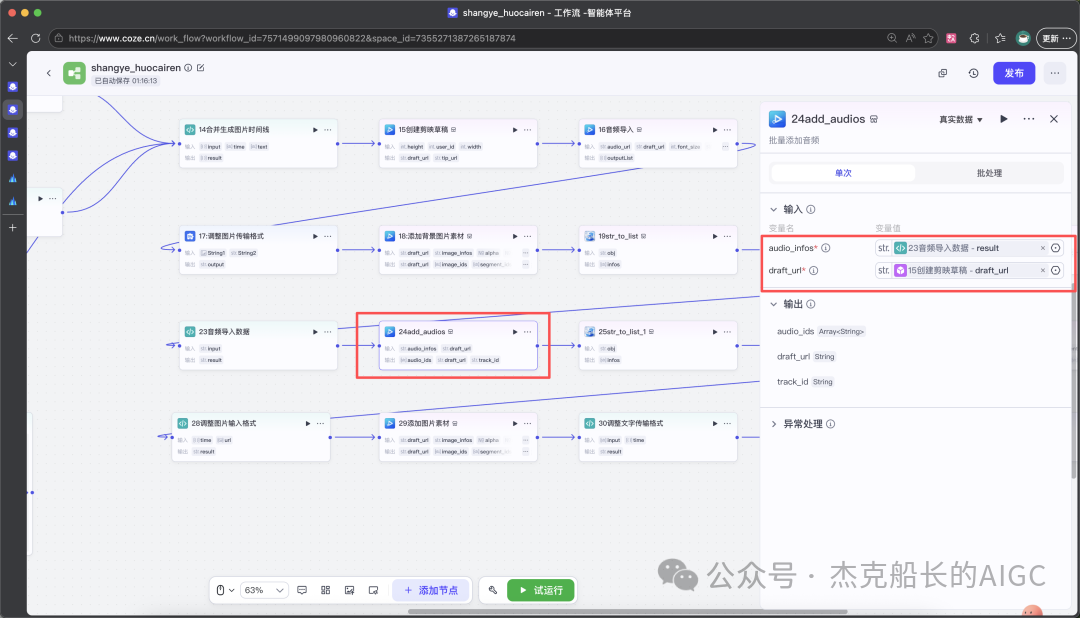Collapse the 输入 section
Screen dimensions: 1080x618
click(x=773, y=209)
